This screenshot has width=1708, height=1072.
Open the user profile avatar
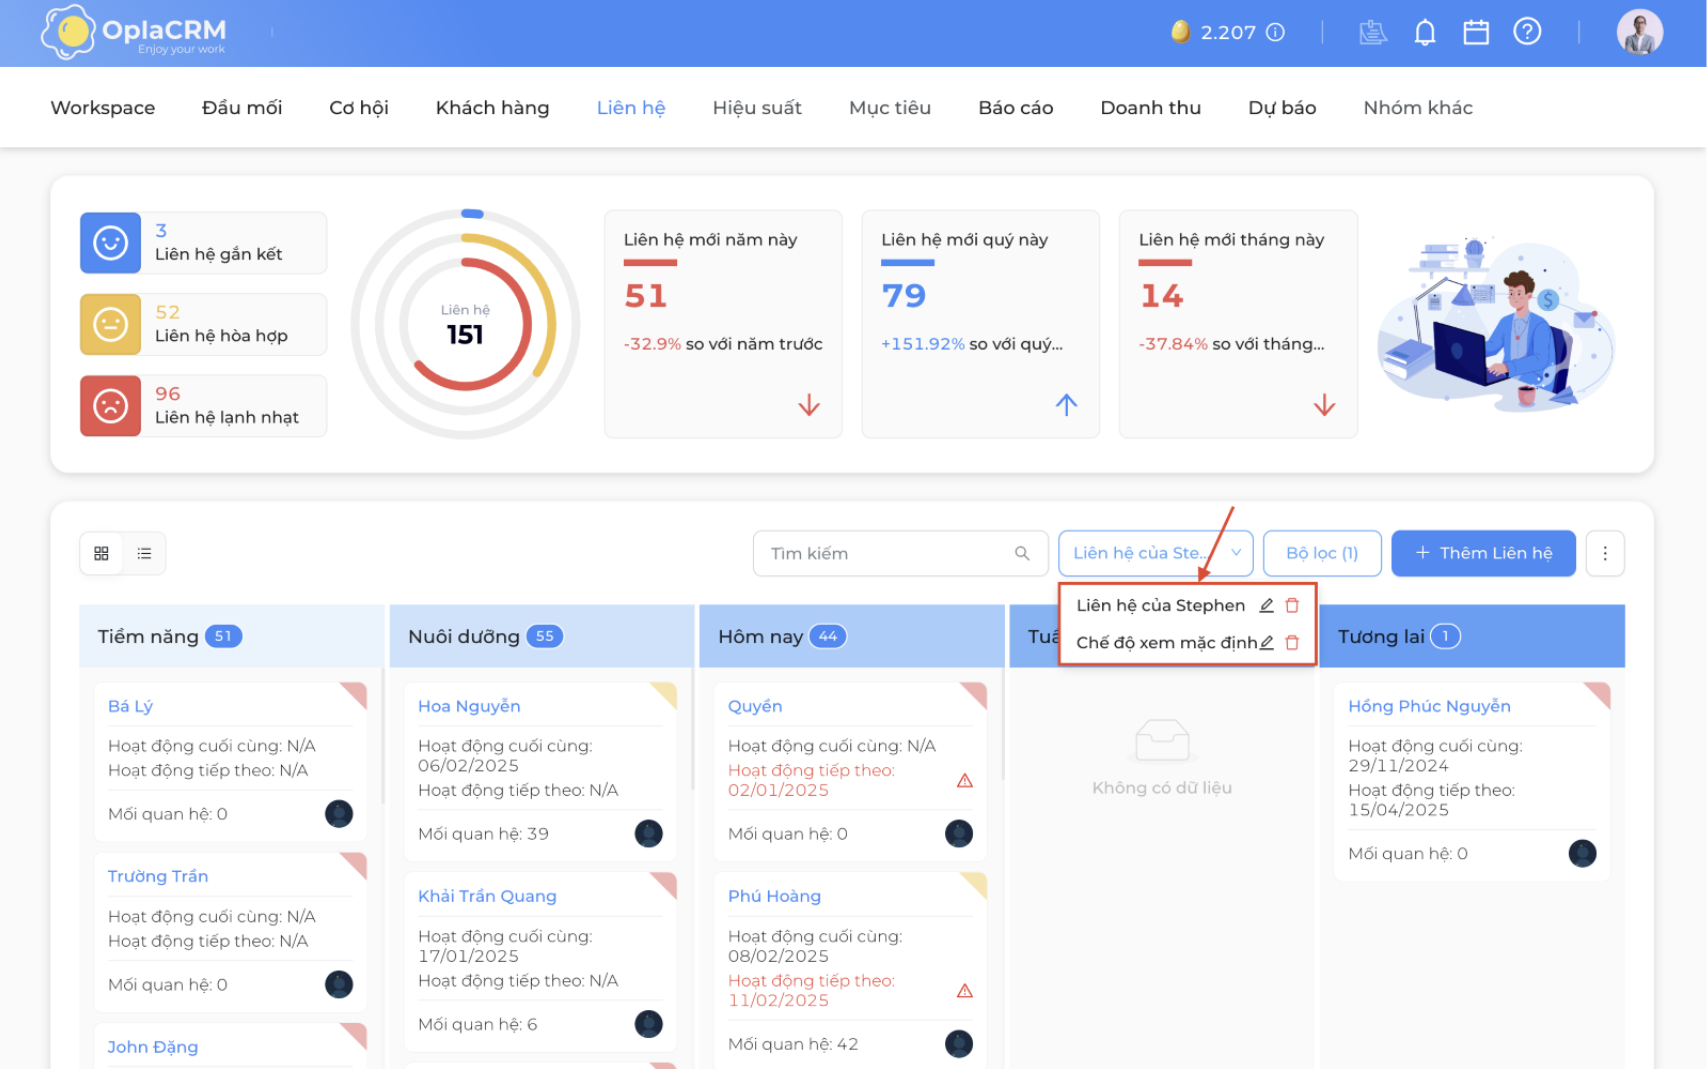tap(1640, 32)
